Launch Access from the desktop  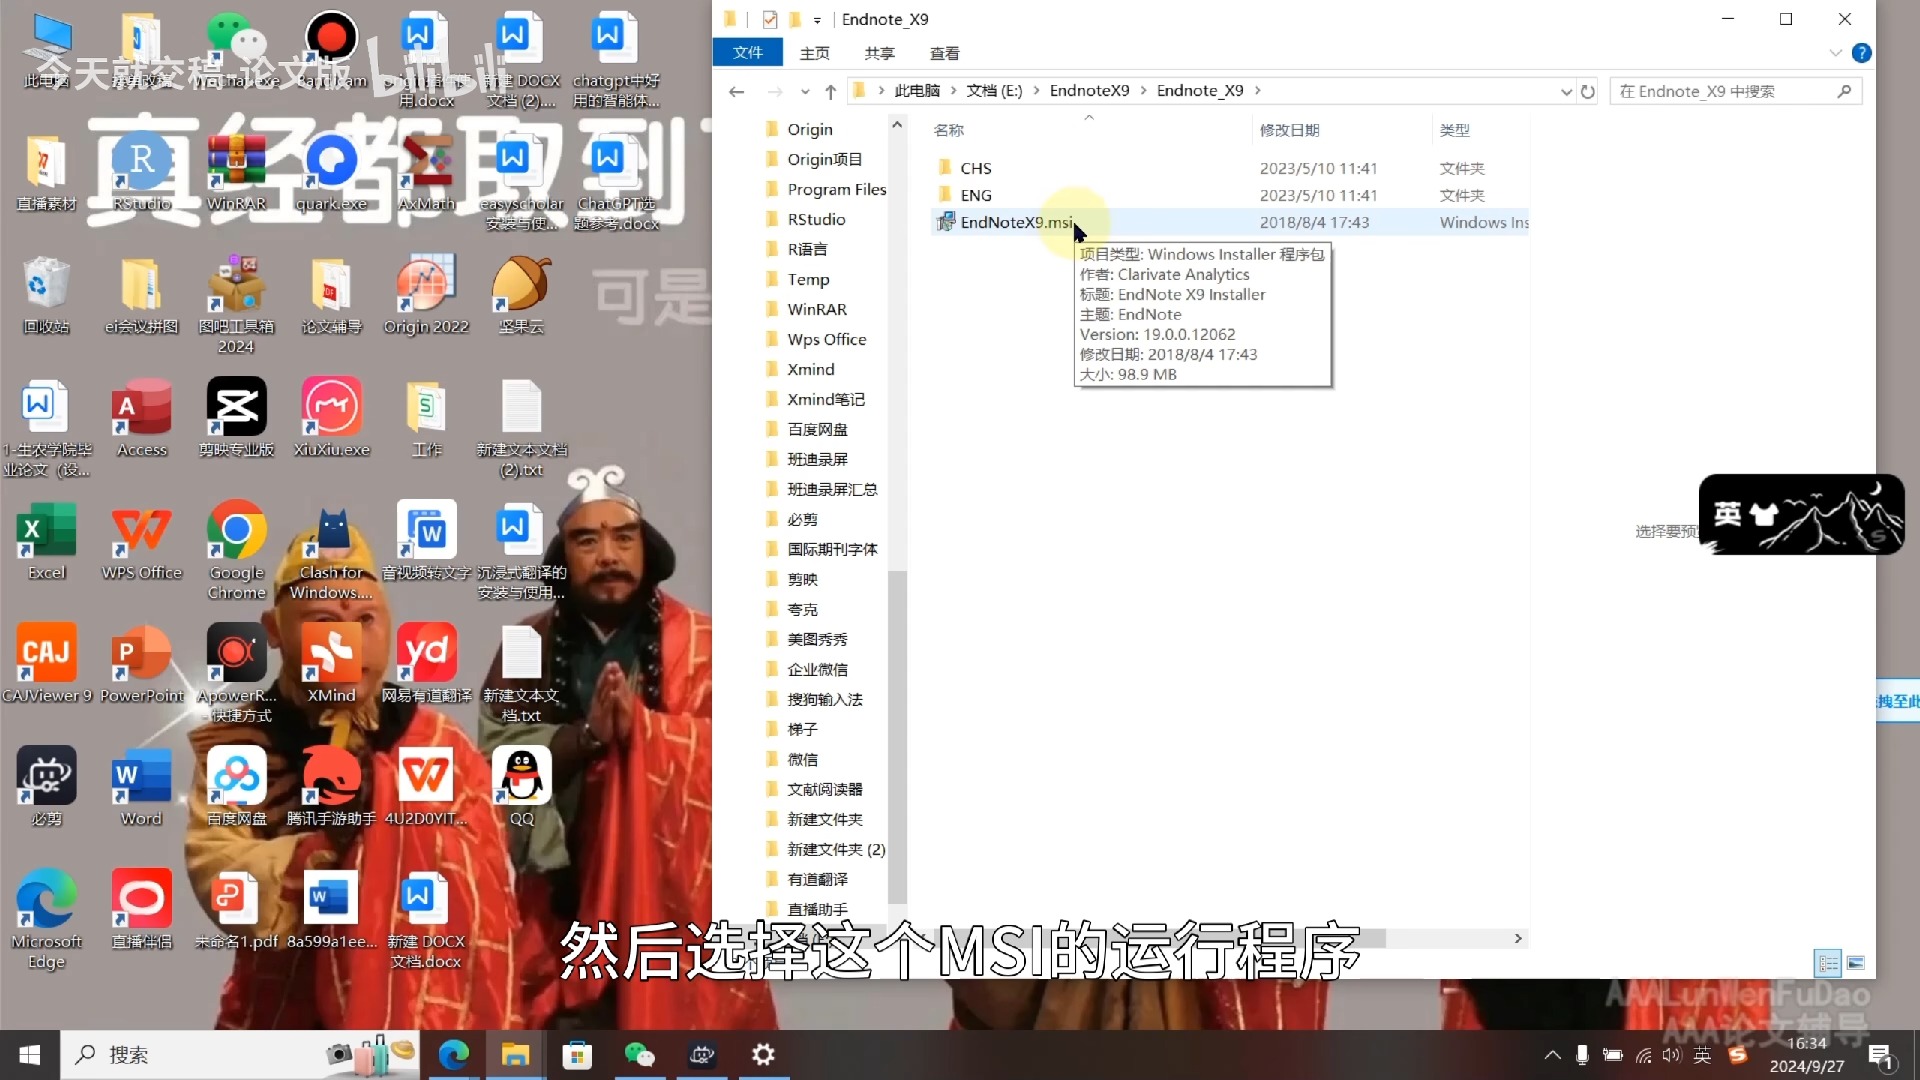click(142, 418)
